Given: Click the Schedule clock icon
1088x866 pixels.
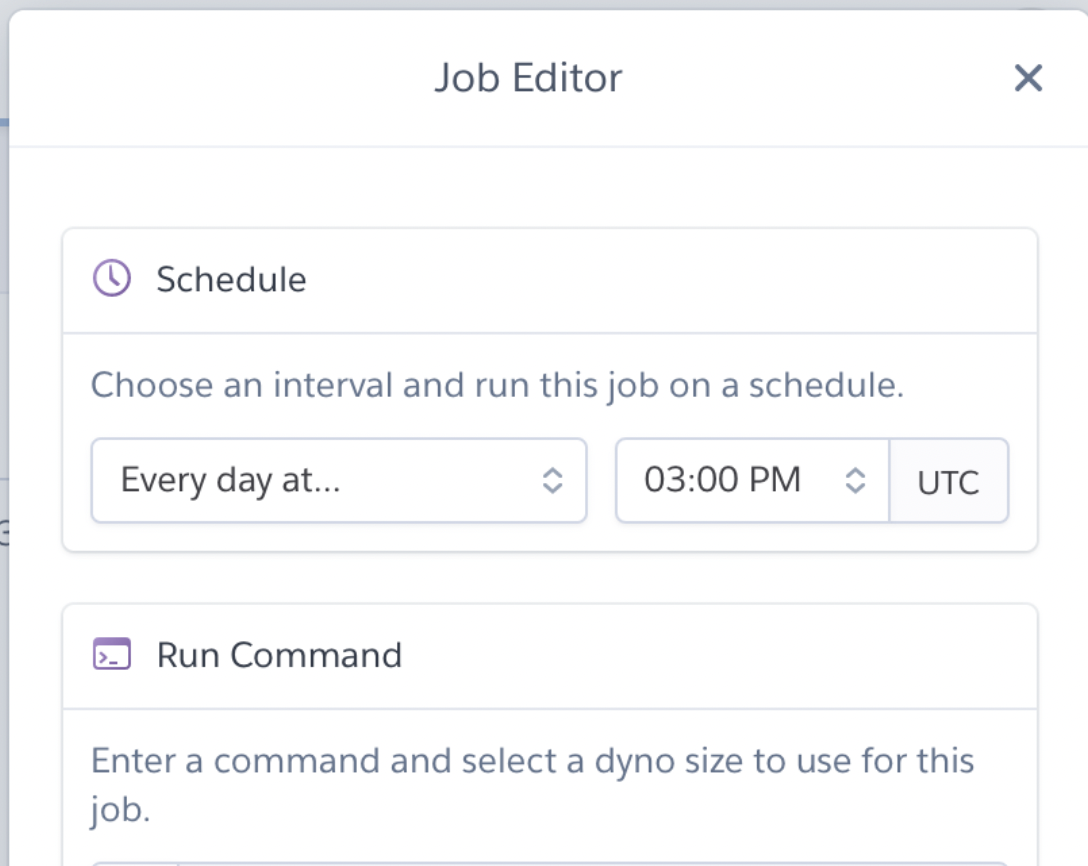Looking at the screenshot, I should [x=112, y=279].
